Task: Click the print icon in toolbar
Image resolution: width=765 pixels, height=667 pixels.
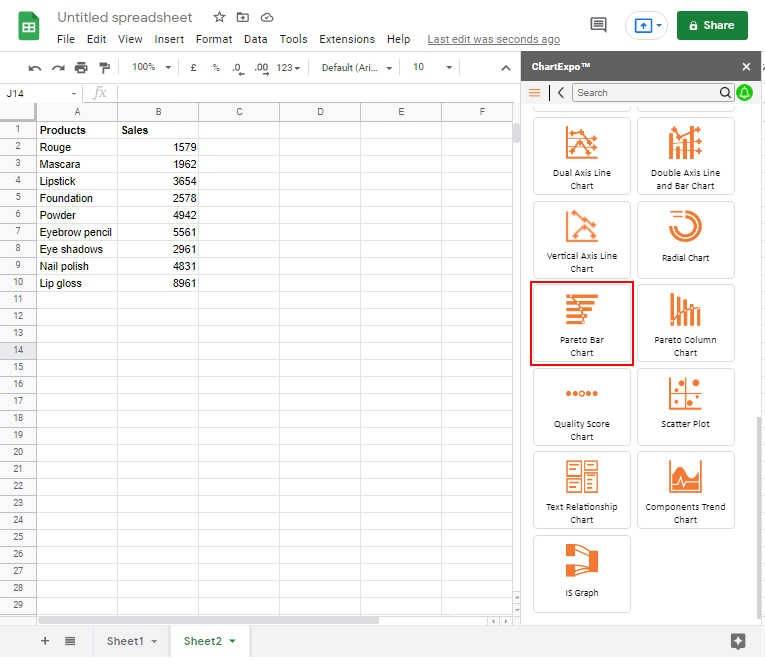Action: pyautogui.click(x=81, y=67)
